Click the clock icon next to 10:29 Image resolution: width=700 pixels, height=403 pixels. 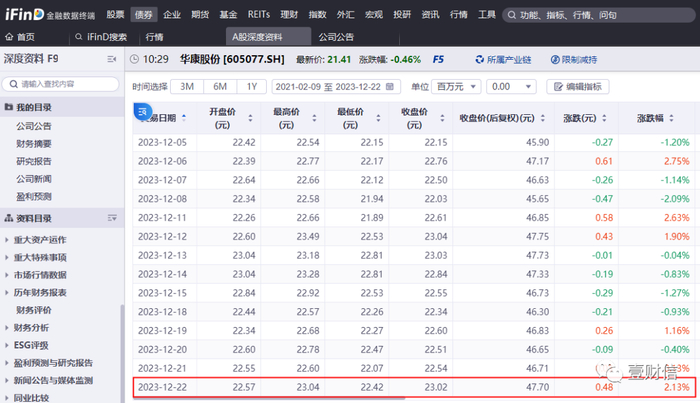134,59
